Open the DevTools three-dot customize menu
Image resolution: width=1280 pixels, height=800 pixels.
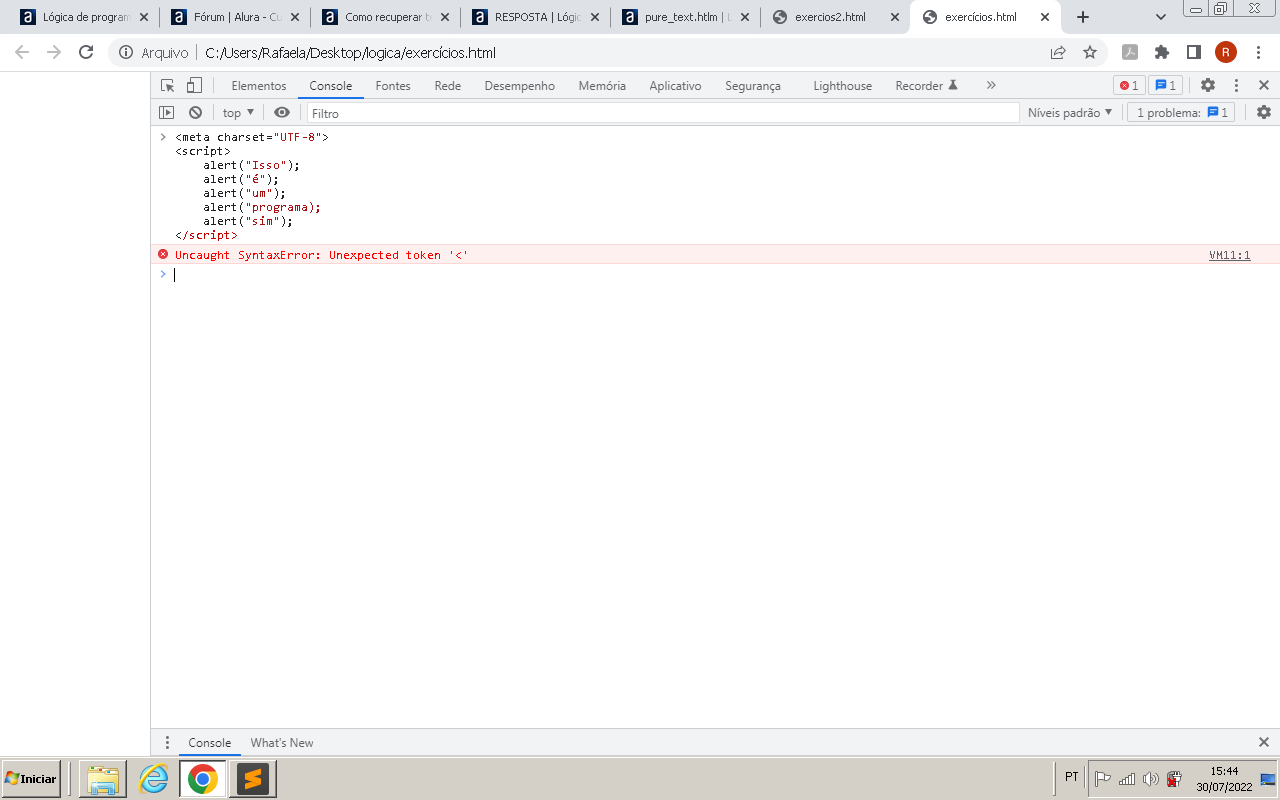[x=1236, y=86]
